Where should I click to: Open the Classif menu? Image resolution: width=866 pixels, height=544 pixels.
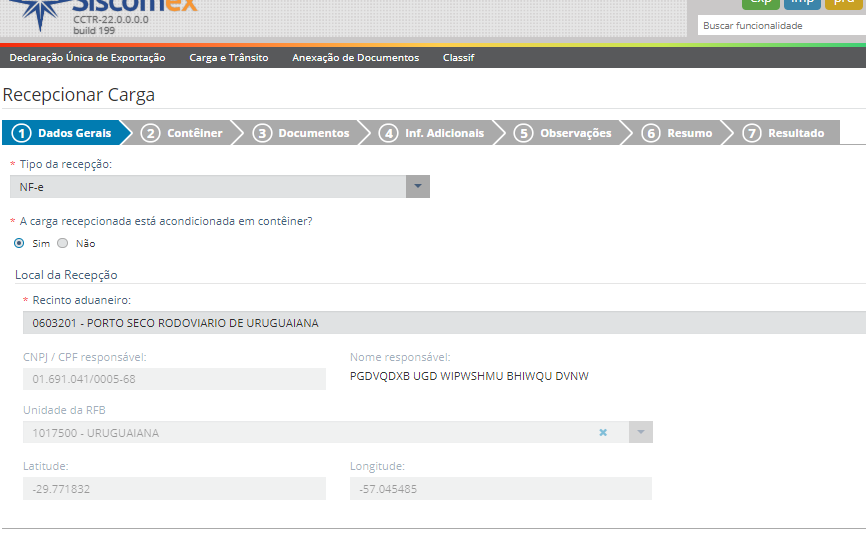[458, 57]
